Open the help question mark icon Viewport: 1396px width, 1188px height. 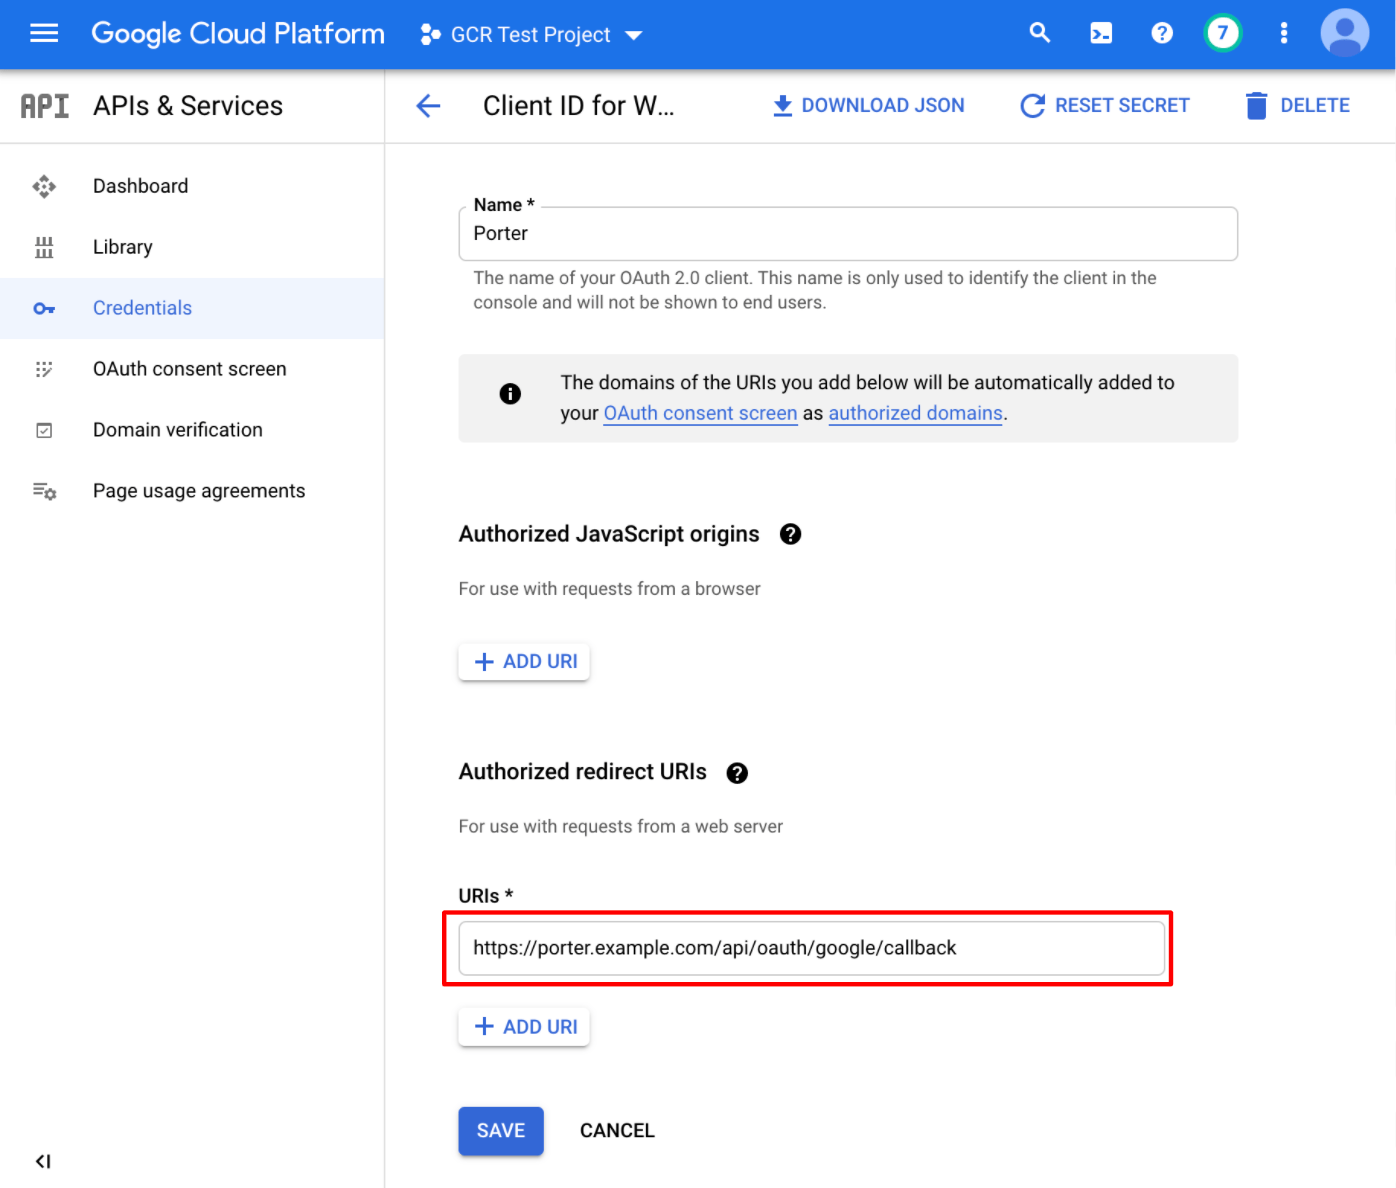click(1162, 34)
